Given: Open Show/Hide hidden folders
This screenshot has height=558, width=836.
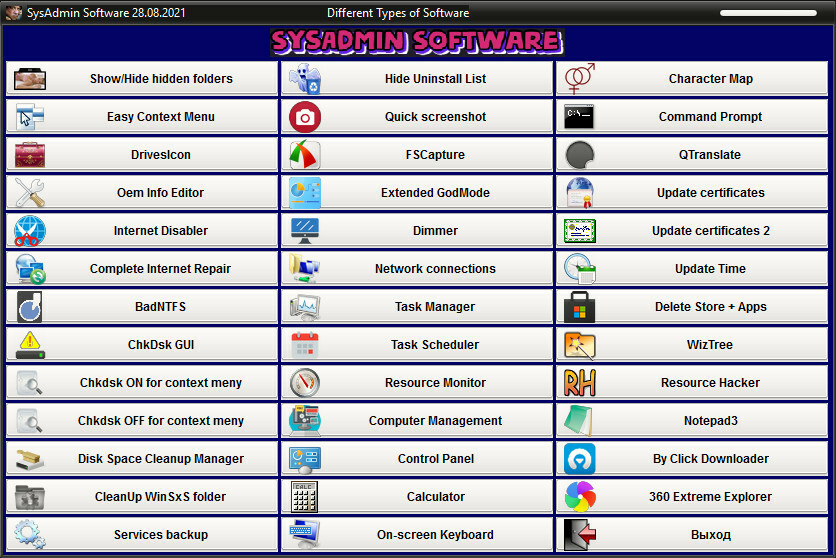Looking at the screenshot, I should [x=142, y=78].
